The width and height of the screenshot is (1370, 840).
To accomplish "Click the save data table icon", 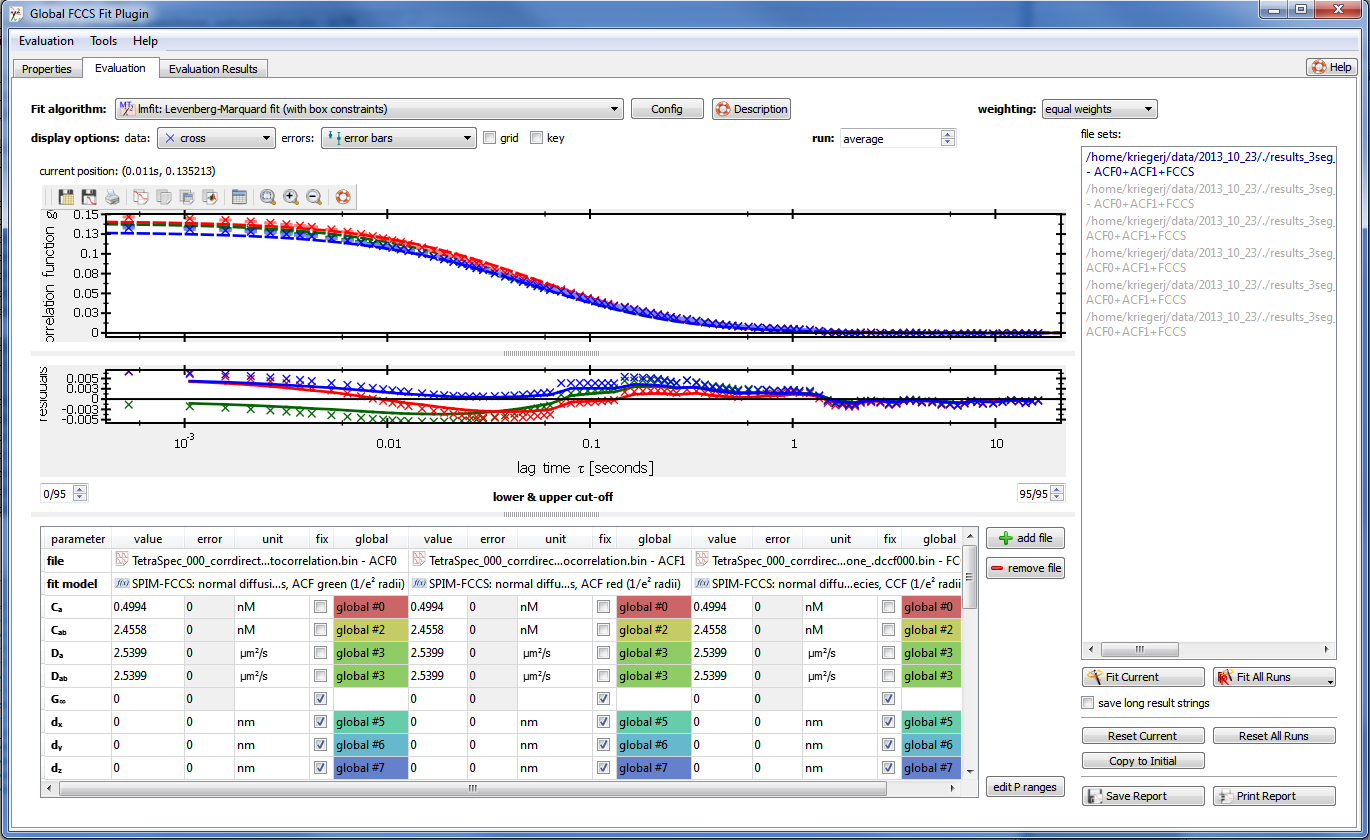I will coord(67,197).
